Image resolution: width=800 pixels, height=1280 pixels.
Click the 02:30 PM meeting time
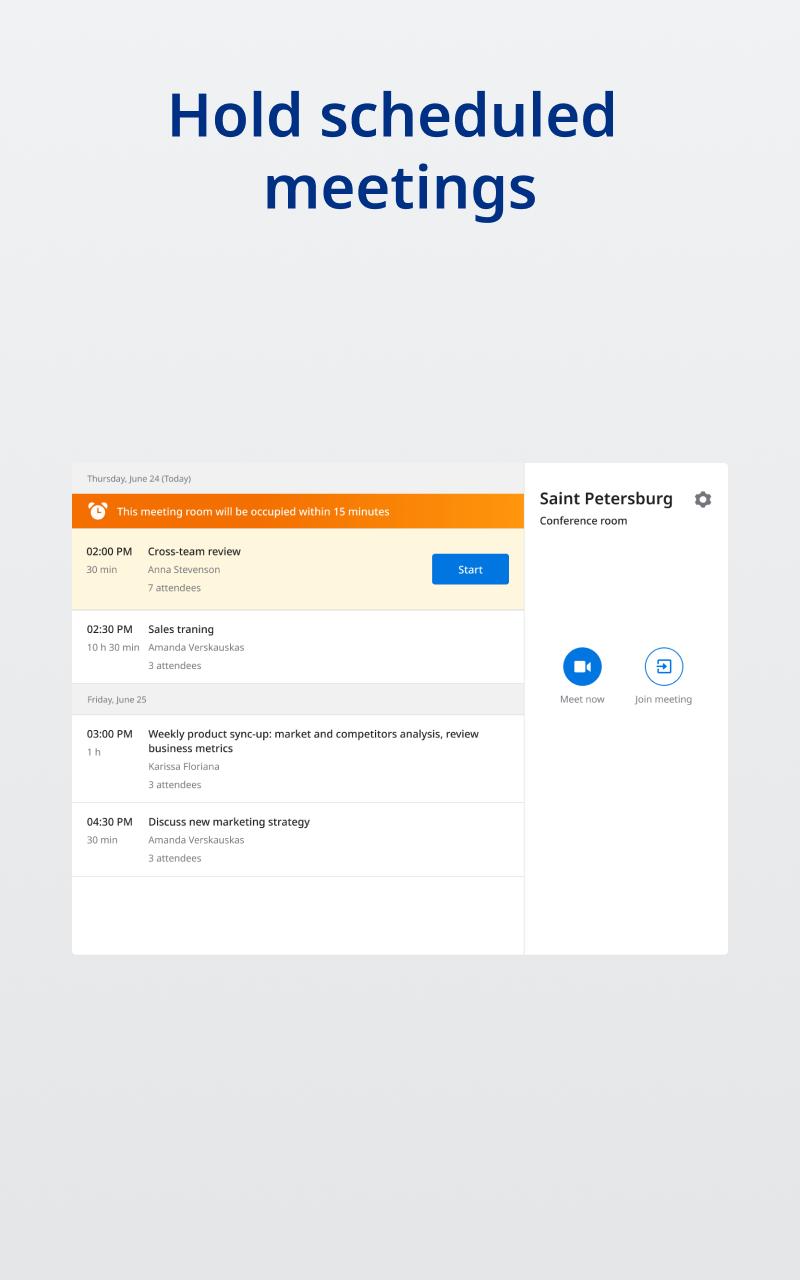109,629
